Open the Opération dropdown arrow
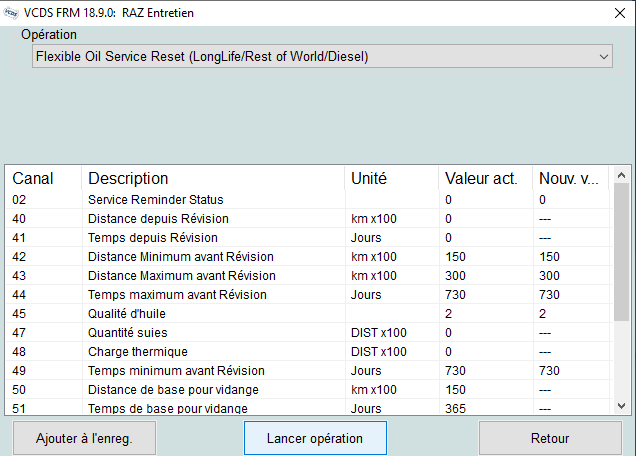The height and width of the screenshot is (456, 636). [x=604, y=56]
